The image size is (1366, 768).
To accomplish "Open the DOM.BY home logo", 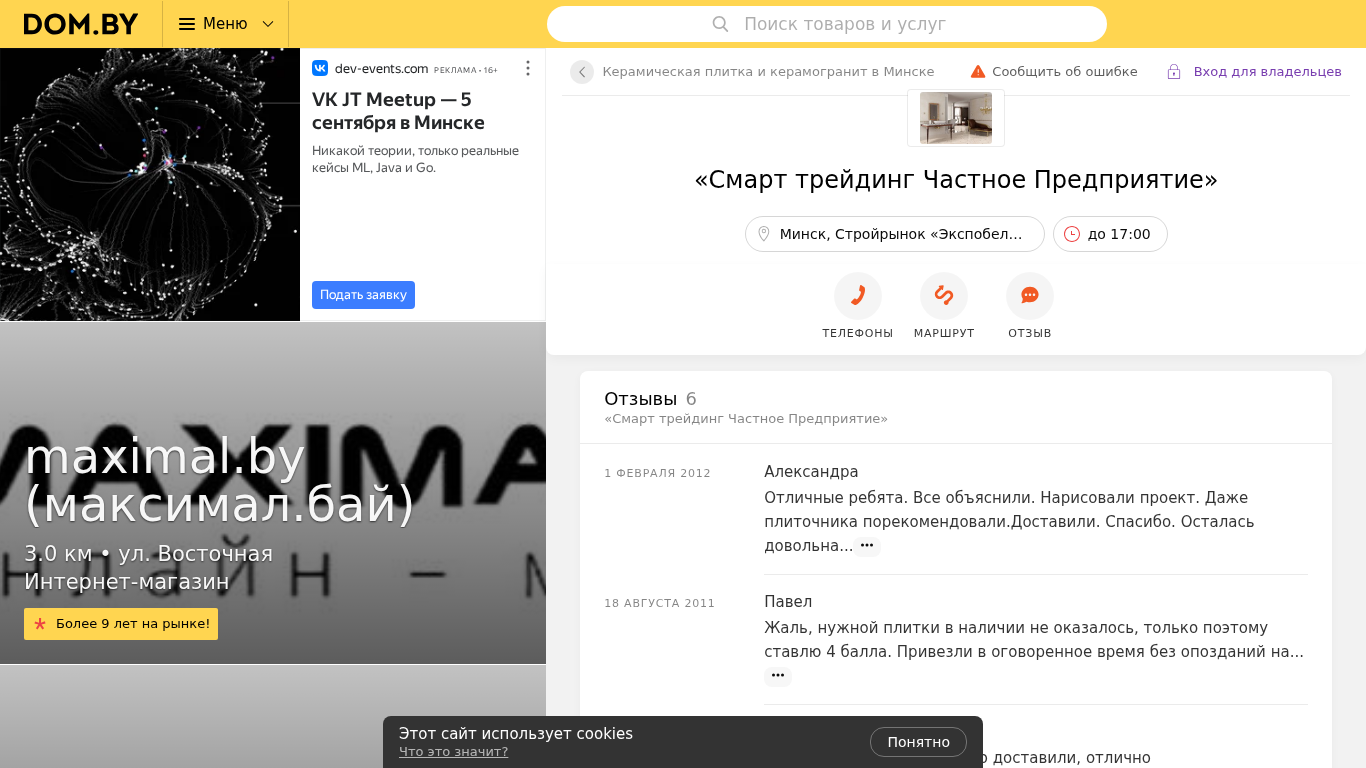I will point(81,24).
